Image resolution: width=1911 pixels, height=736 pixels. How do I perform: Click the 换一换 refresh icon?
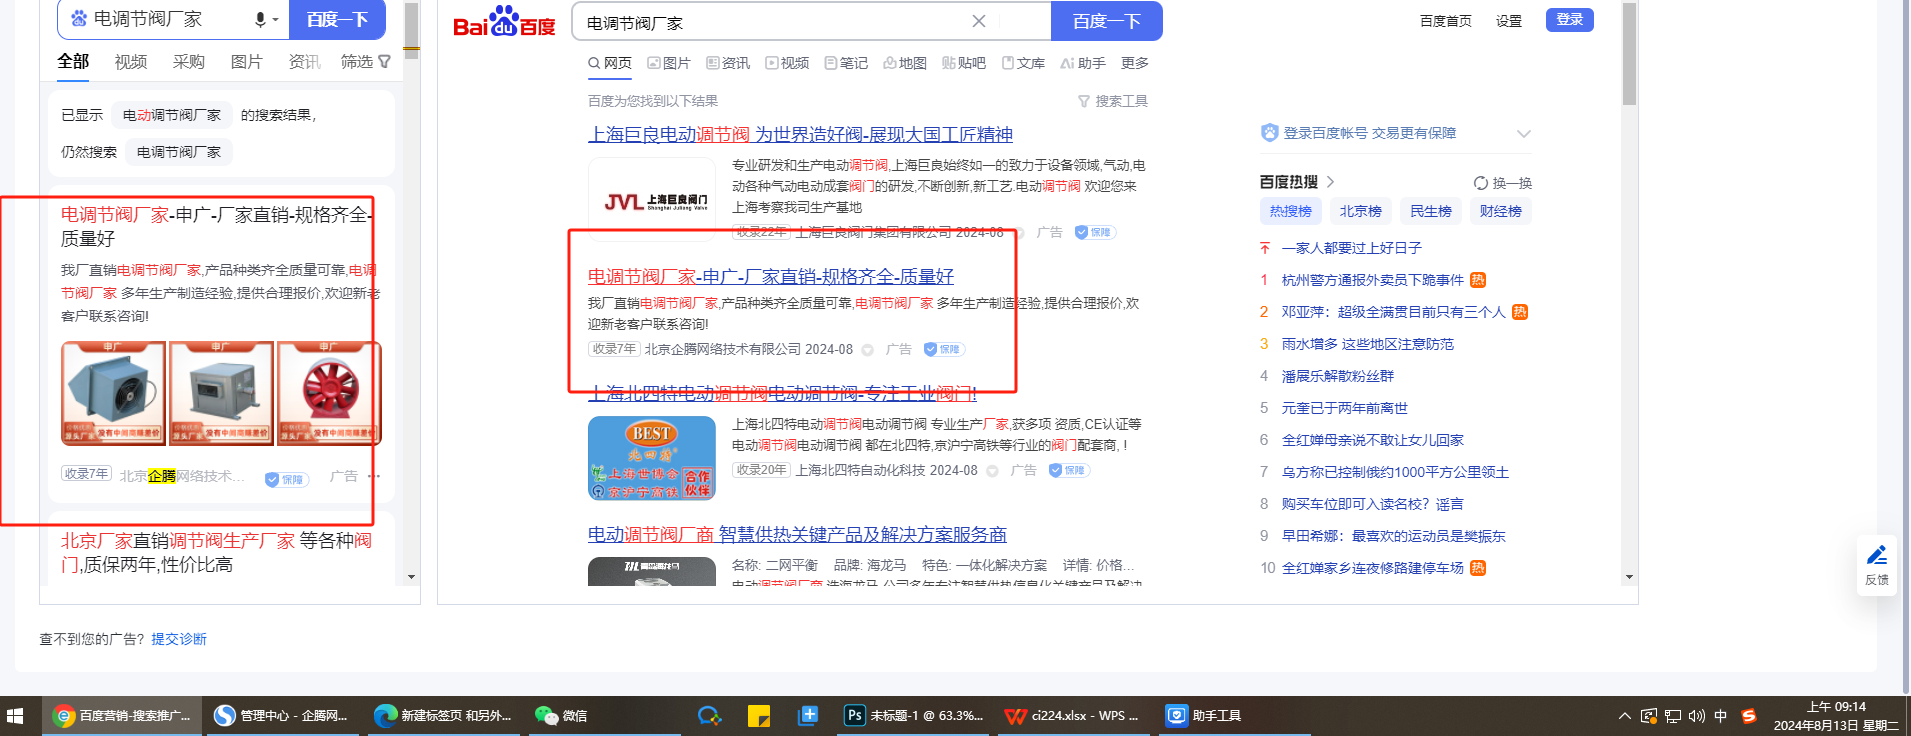tap(1480, 183)
